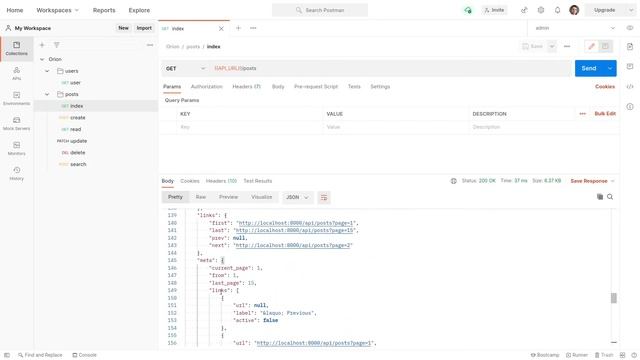Screen dimensions: 640x360
Task: Click the environment quick look eye icon
Action: pyautogui.click(x=630, y=28)
